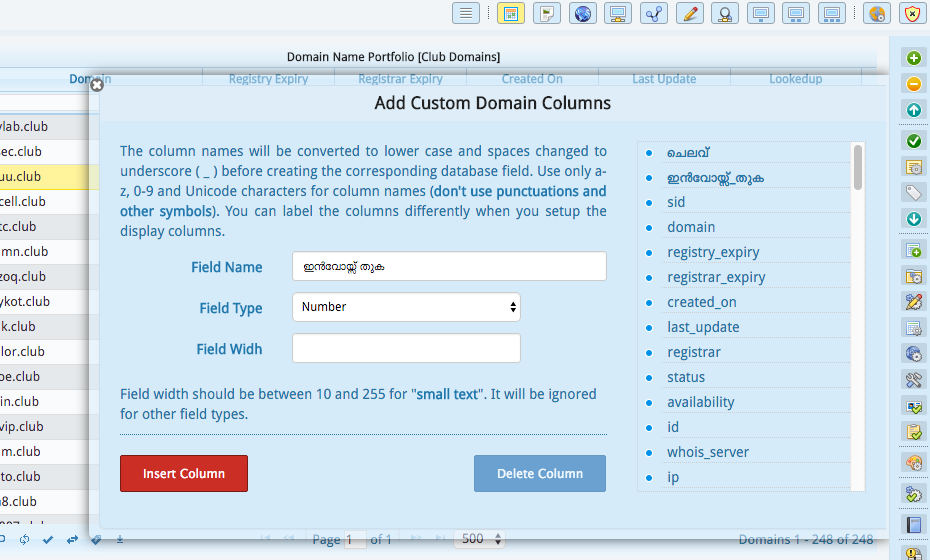Click the gray tag icon in sidebar

coord(913,193)
